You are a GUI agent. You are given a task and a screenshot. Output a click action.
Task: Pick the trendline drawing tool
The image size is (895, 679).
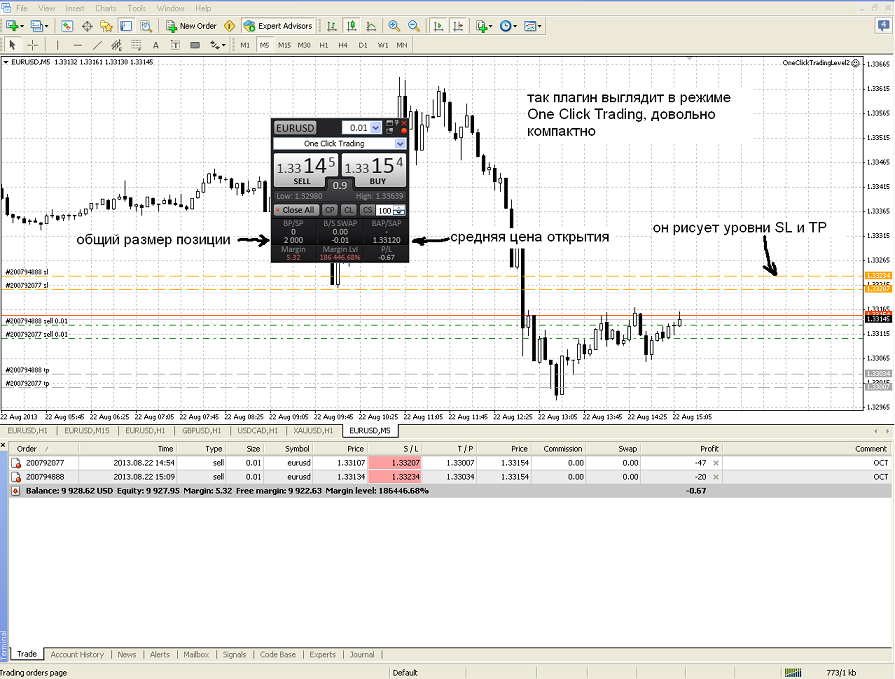(96, 45)
